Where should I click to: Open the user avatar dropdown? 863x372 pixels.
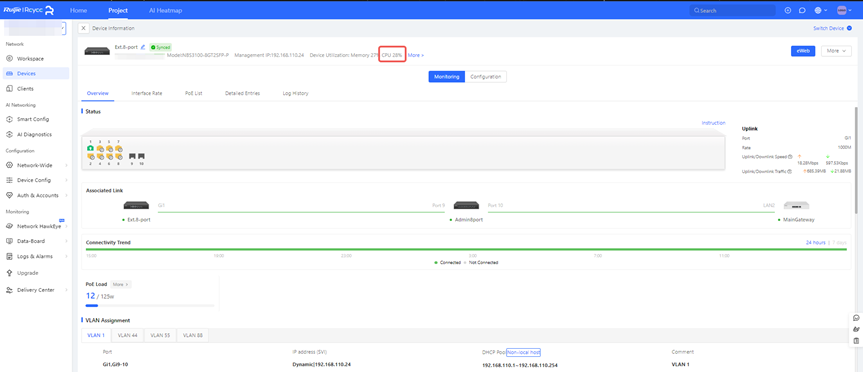844,10
